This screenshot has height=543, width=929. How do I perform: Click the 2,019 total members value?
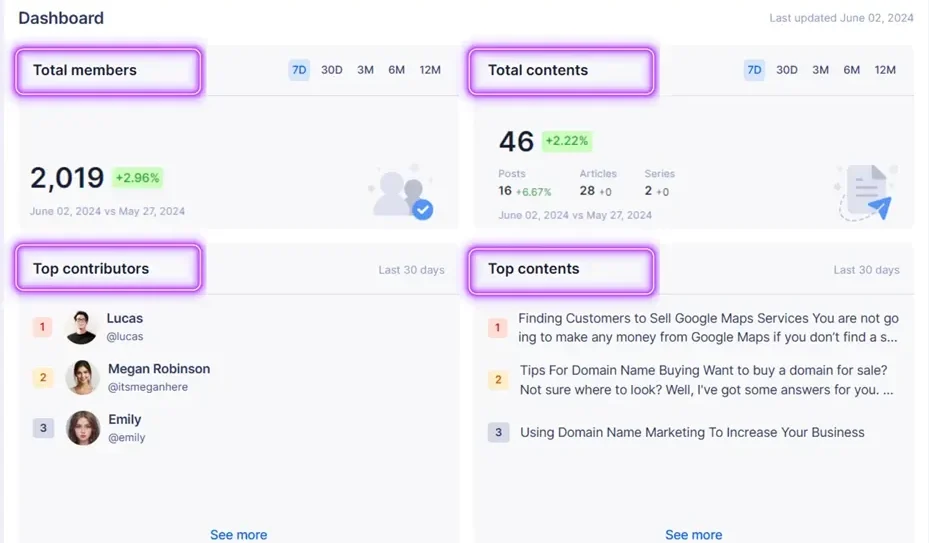[x=67, y=178]
